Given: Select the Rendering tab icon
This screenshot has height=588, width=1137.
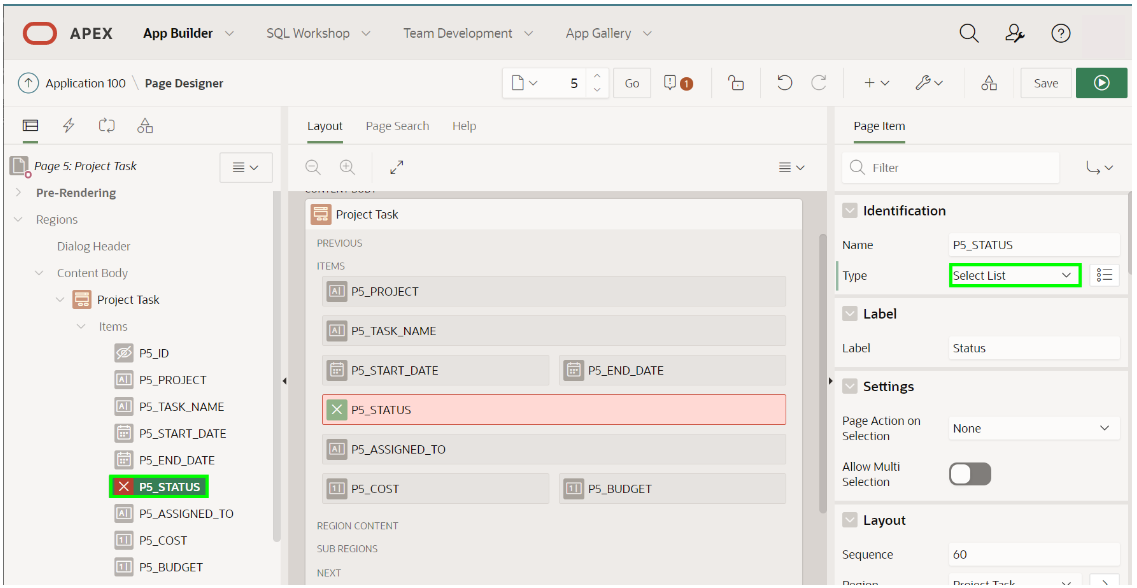Looking at the screenshot, I should coord(30,126).
